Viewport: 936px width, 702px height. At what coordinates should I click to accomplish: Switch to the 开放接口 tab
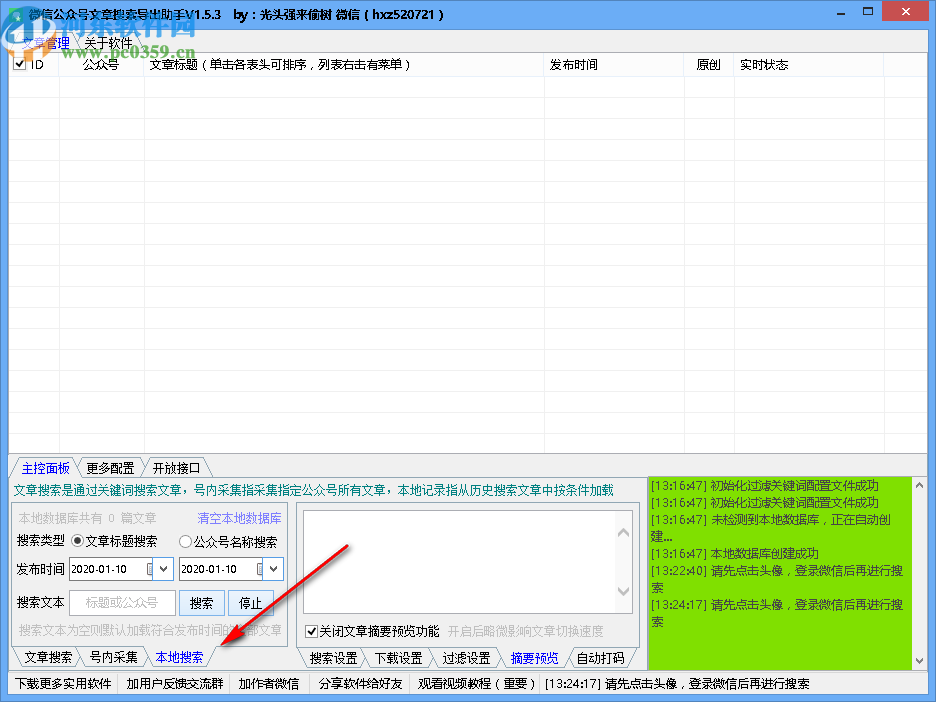click(178, 467)
